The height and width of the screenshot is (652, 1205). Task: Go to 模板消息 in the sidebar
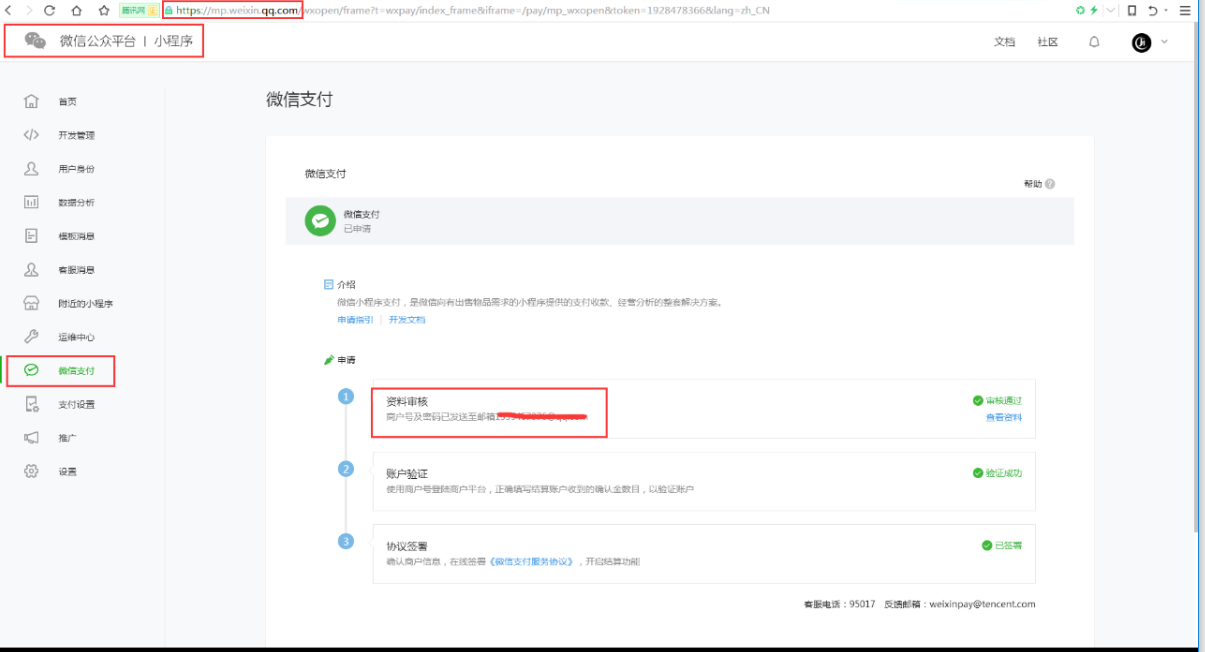coord(76,236)
